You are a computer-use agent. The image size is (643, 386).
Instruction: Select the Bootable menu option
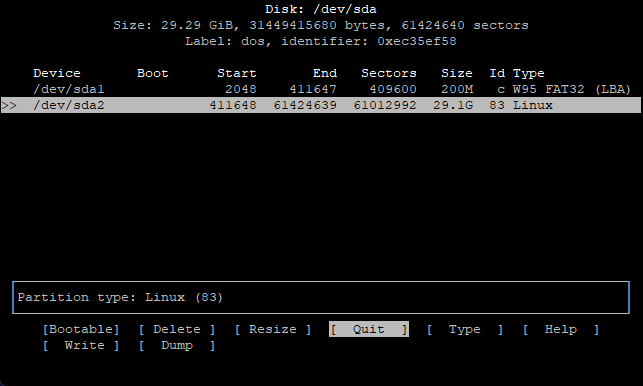pos(81,329)
